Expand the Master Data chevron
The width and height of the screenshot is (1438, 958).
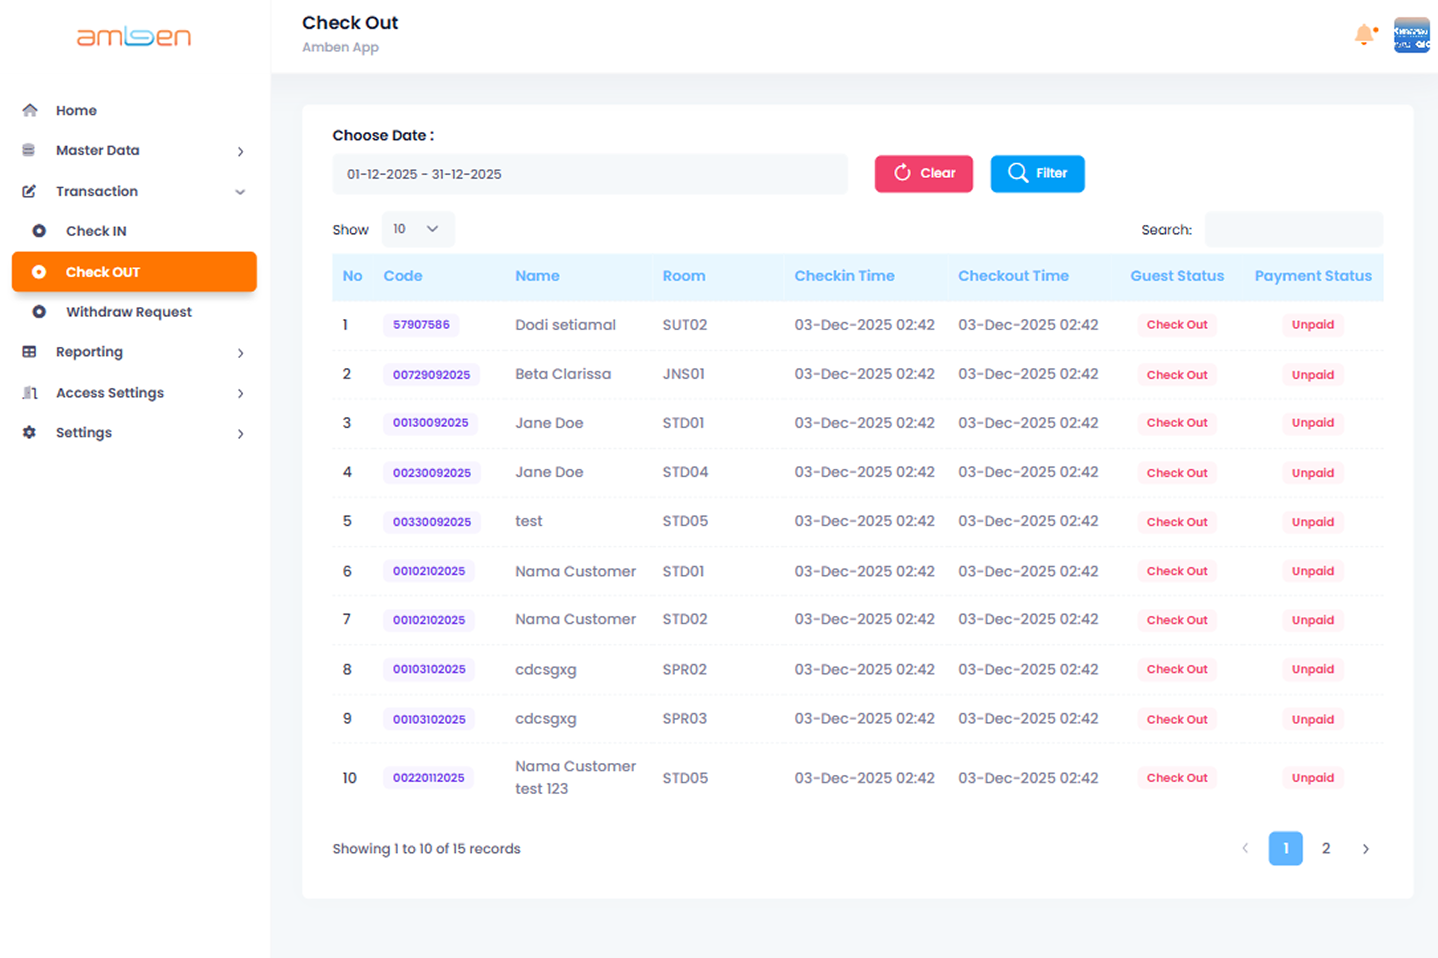(240, 151)
